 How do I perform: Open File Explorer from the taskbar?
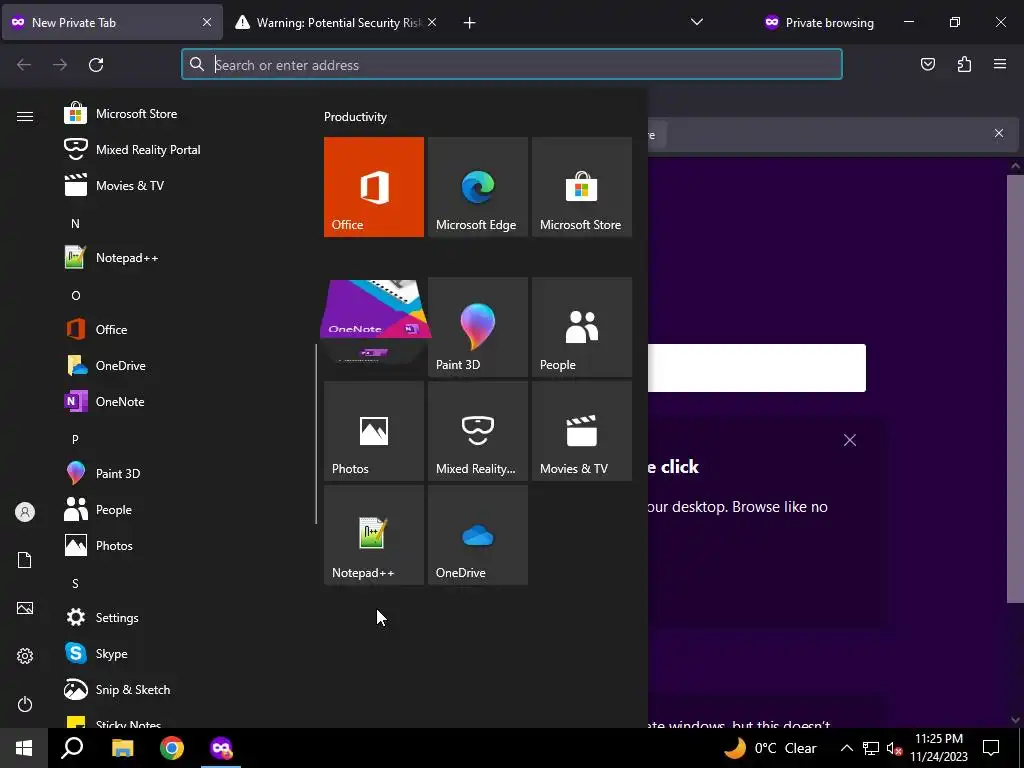pos(122,748)
